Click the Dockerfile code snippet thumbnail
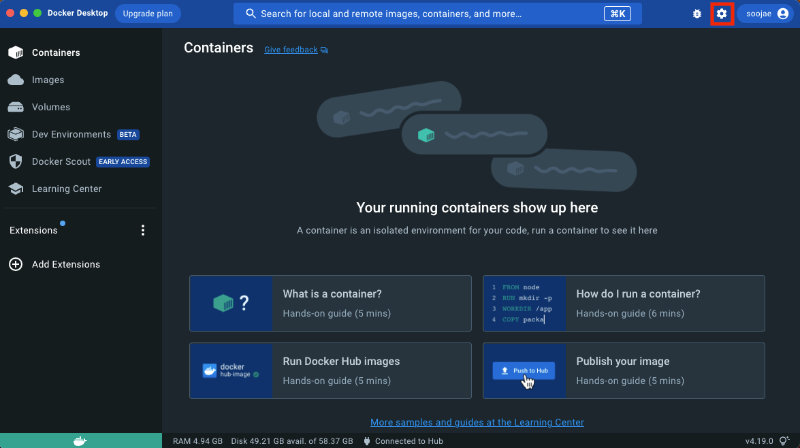800x448 pixels. (524, 304)
